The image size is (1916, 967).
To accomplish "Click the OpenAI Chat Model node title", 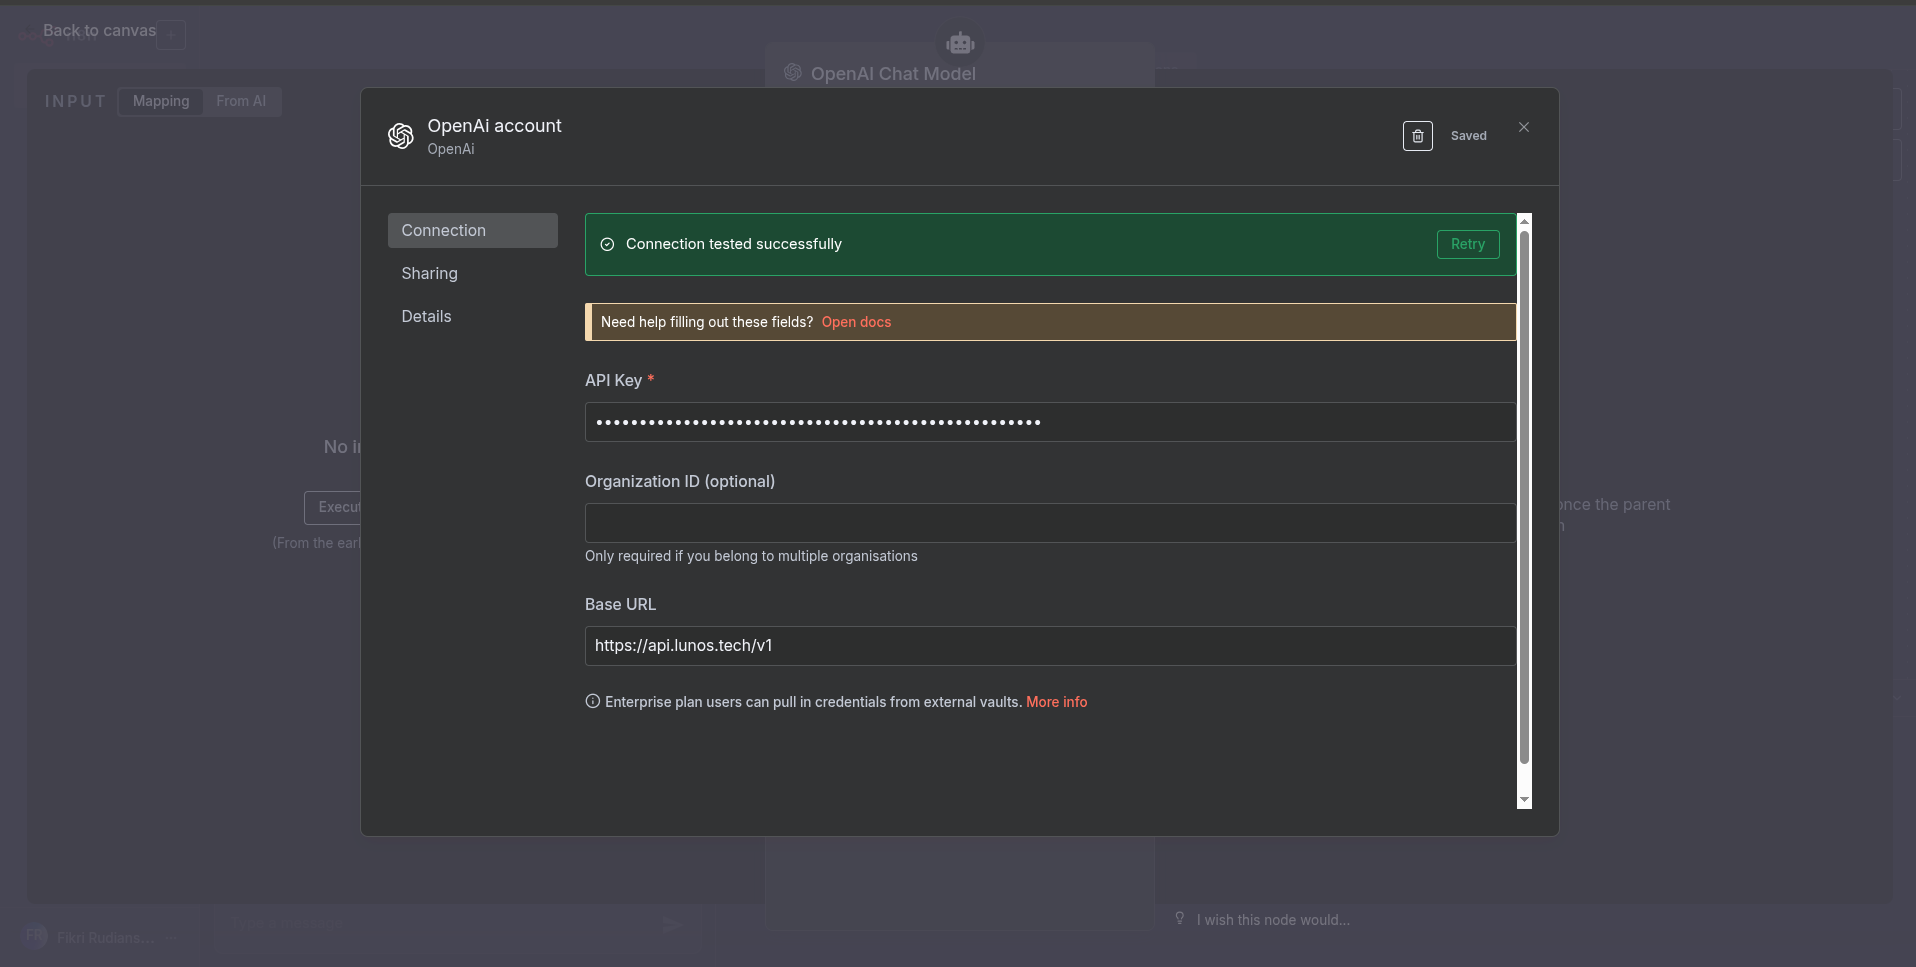I will click(x=893, y=74).
